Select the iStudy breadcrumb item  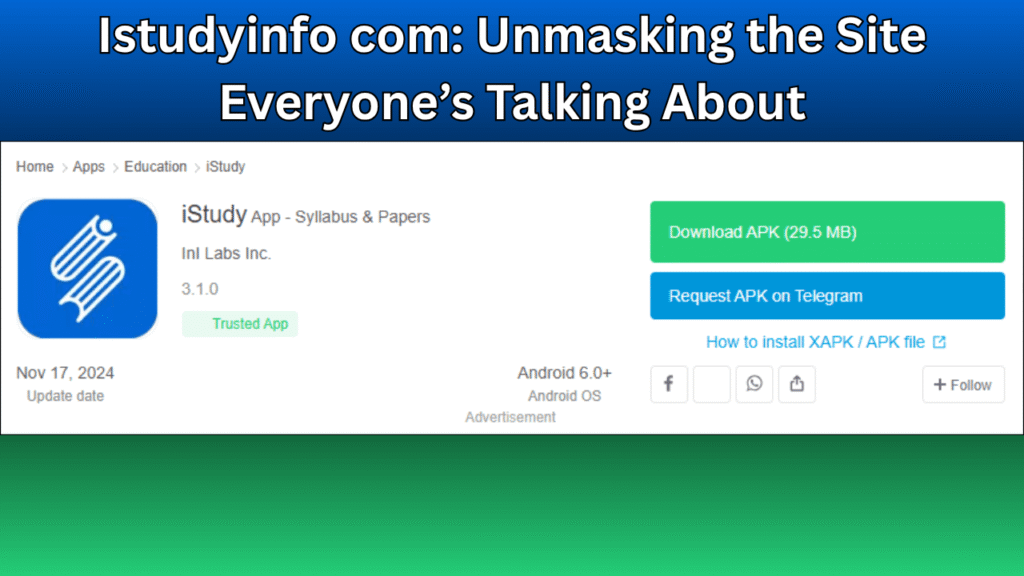(x=225, y=167)
